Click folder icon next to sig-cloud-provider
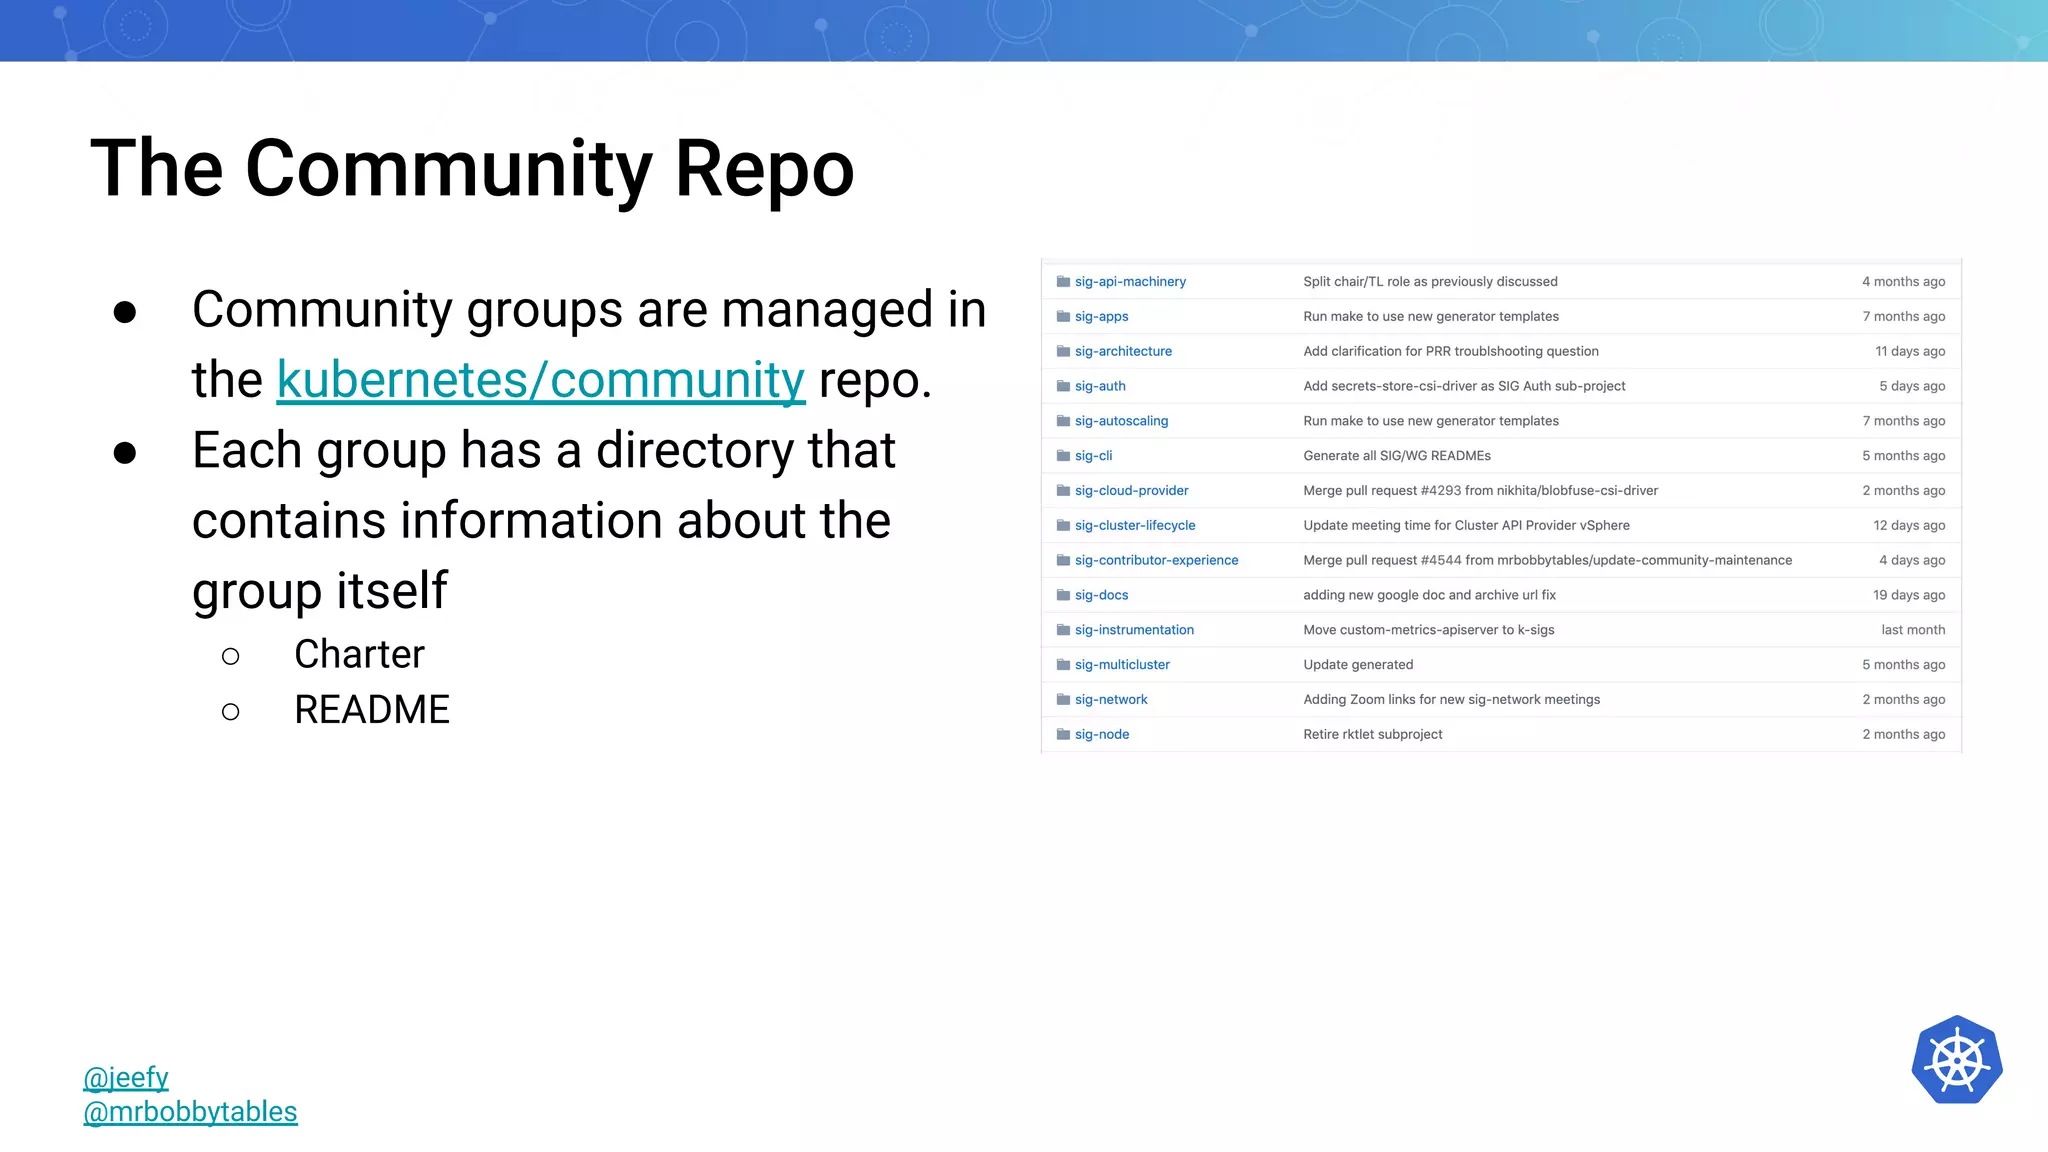This screenshot has width=2048, height=1152. pyautogui.click(x=1063, y=491)
